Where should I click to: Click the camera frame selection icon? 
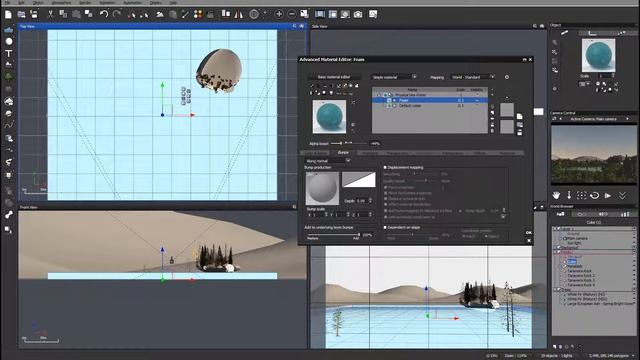point(582,195)
